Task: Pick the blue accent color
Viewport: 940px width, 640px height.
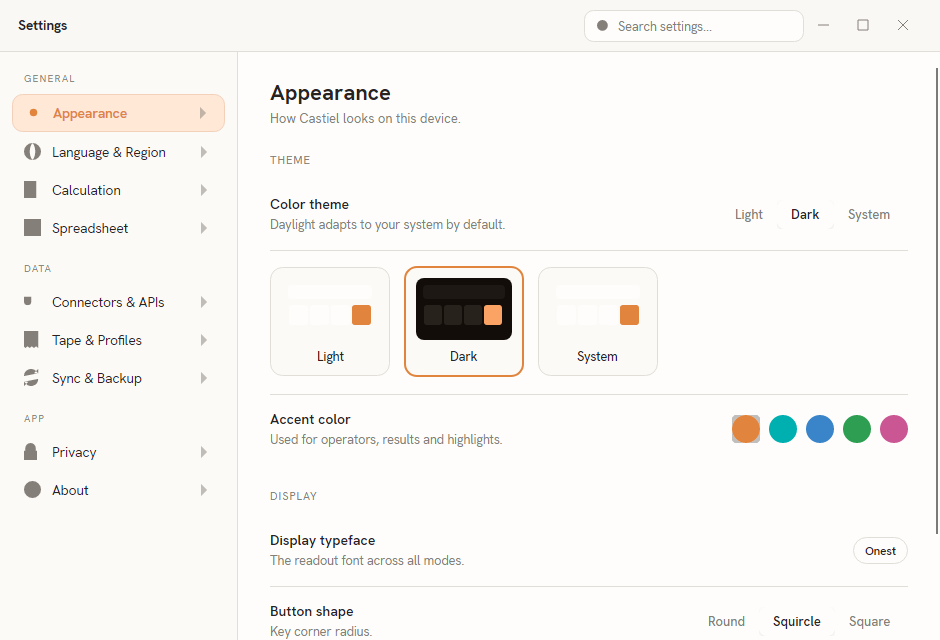Action: [x=820, y=429]
